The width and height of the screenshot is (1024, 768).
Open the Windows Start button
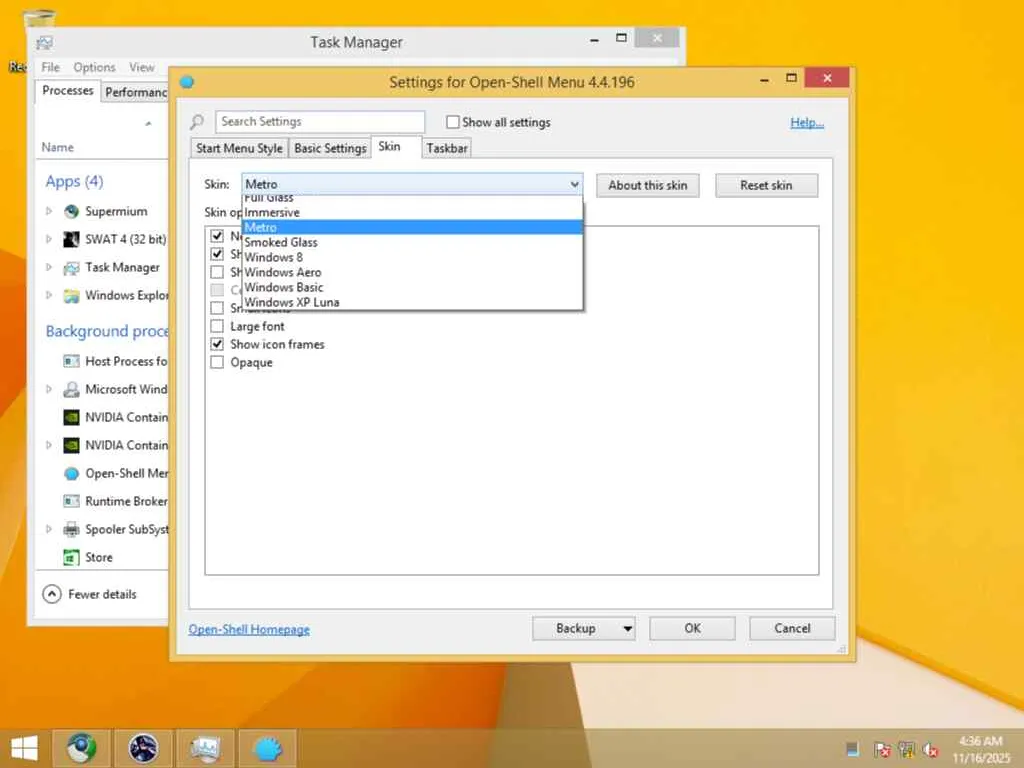coord(24,748)
